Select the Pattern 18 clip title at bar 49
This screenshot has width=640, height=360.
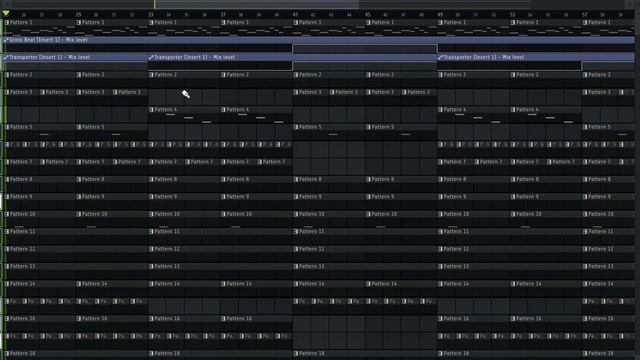456,353
